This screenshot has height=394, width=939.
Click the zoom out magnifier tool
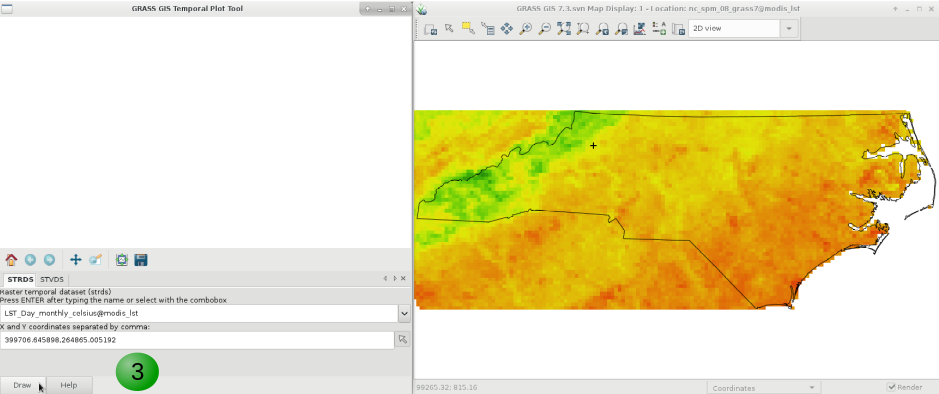(544, 29)
